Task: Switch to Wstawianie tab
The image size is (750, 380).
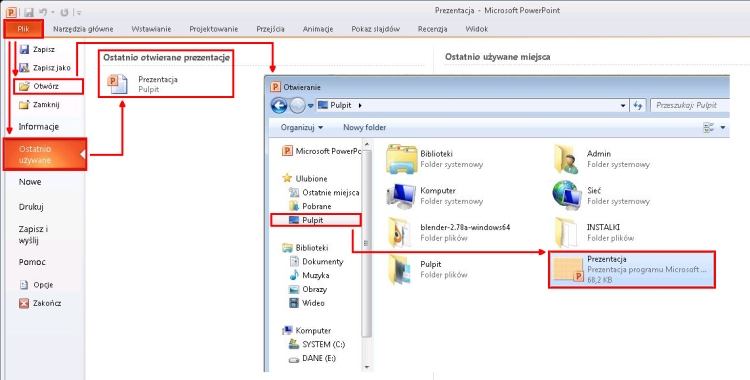Action: [151, 29]
